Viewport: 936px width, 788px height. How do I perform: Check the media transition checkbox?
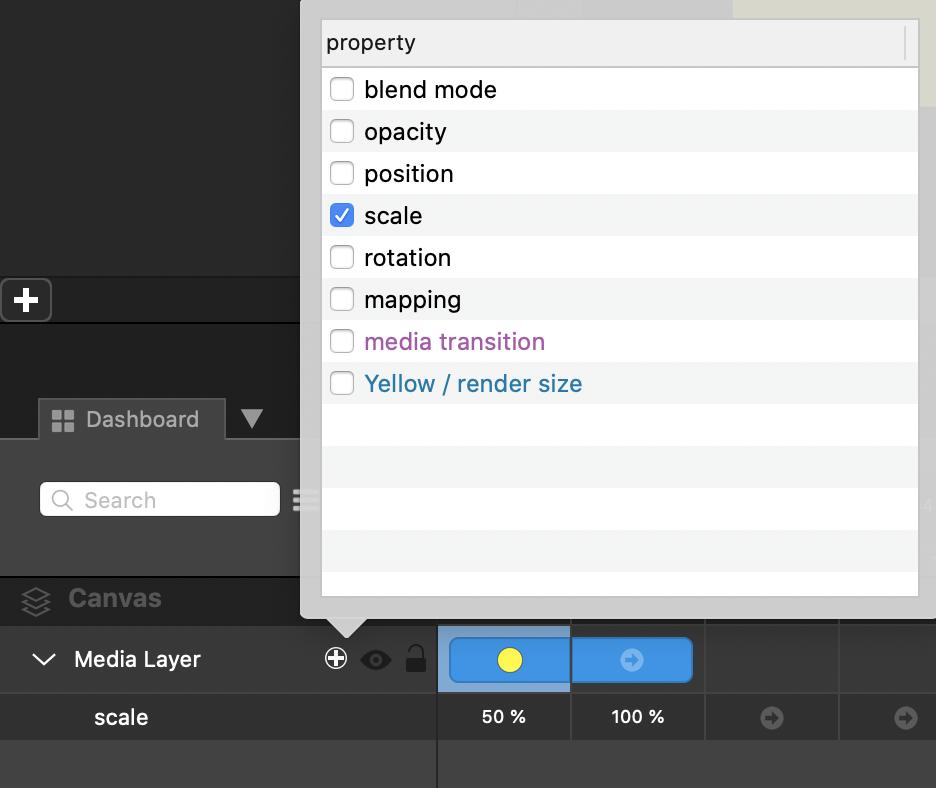click(342, 341)
